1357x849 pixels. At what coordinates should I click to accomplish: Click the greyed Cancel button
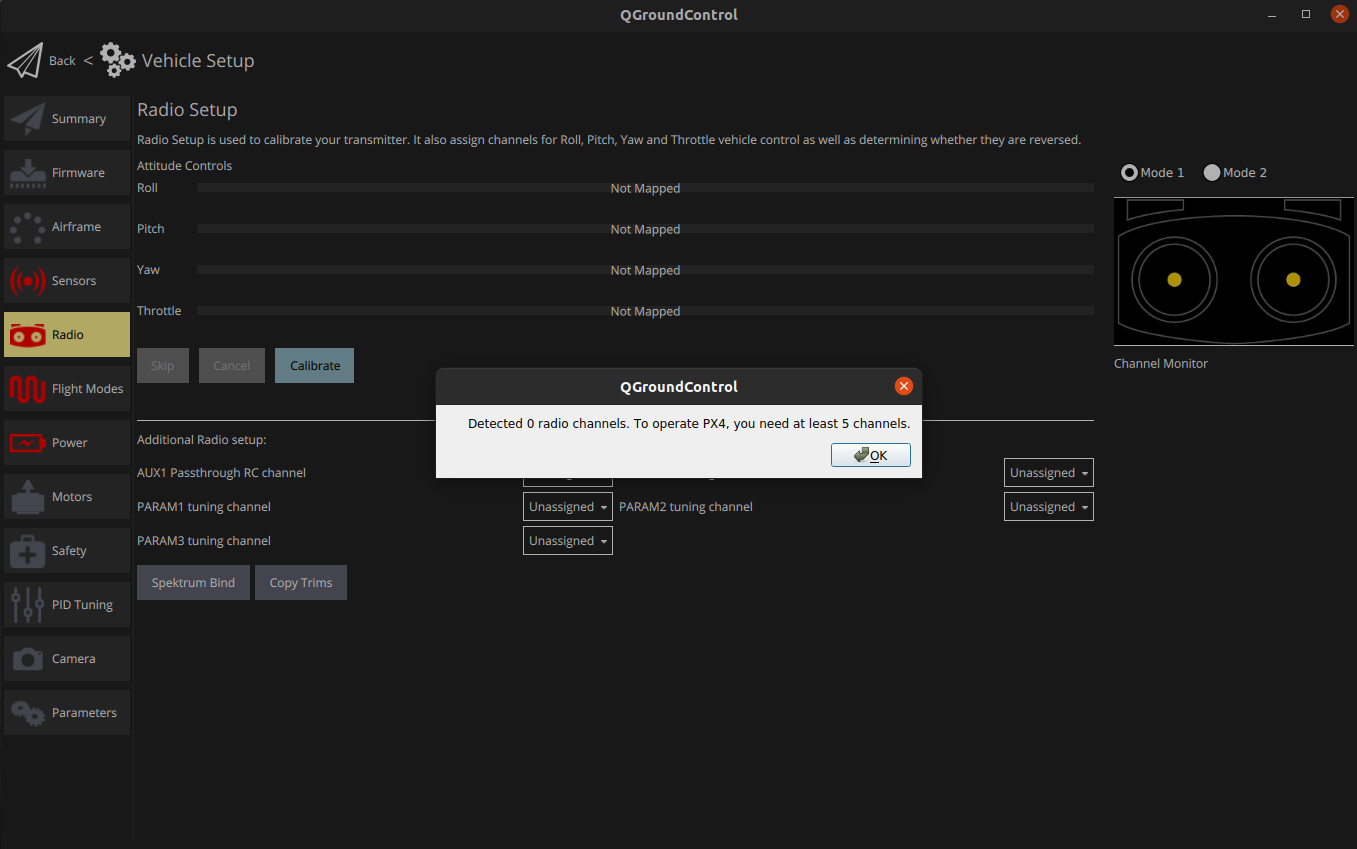point(232,366)
